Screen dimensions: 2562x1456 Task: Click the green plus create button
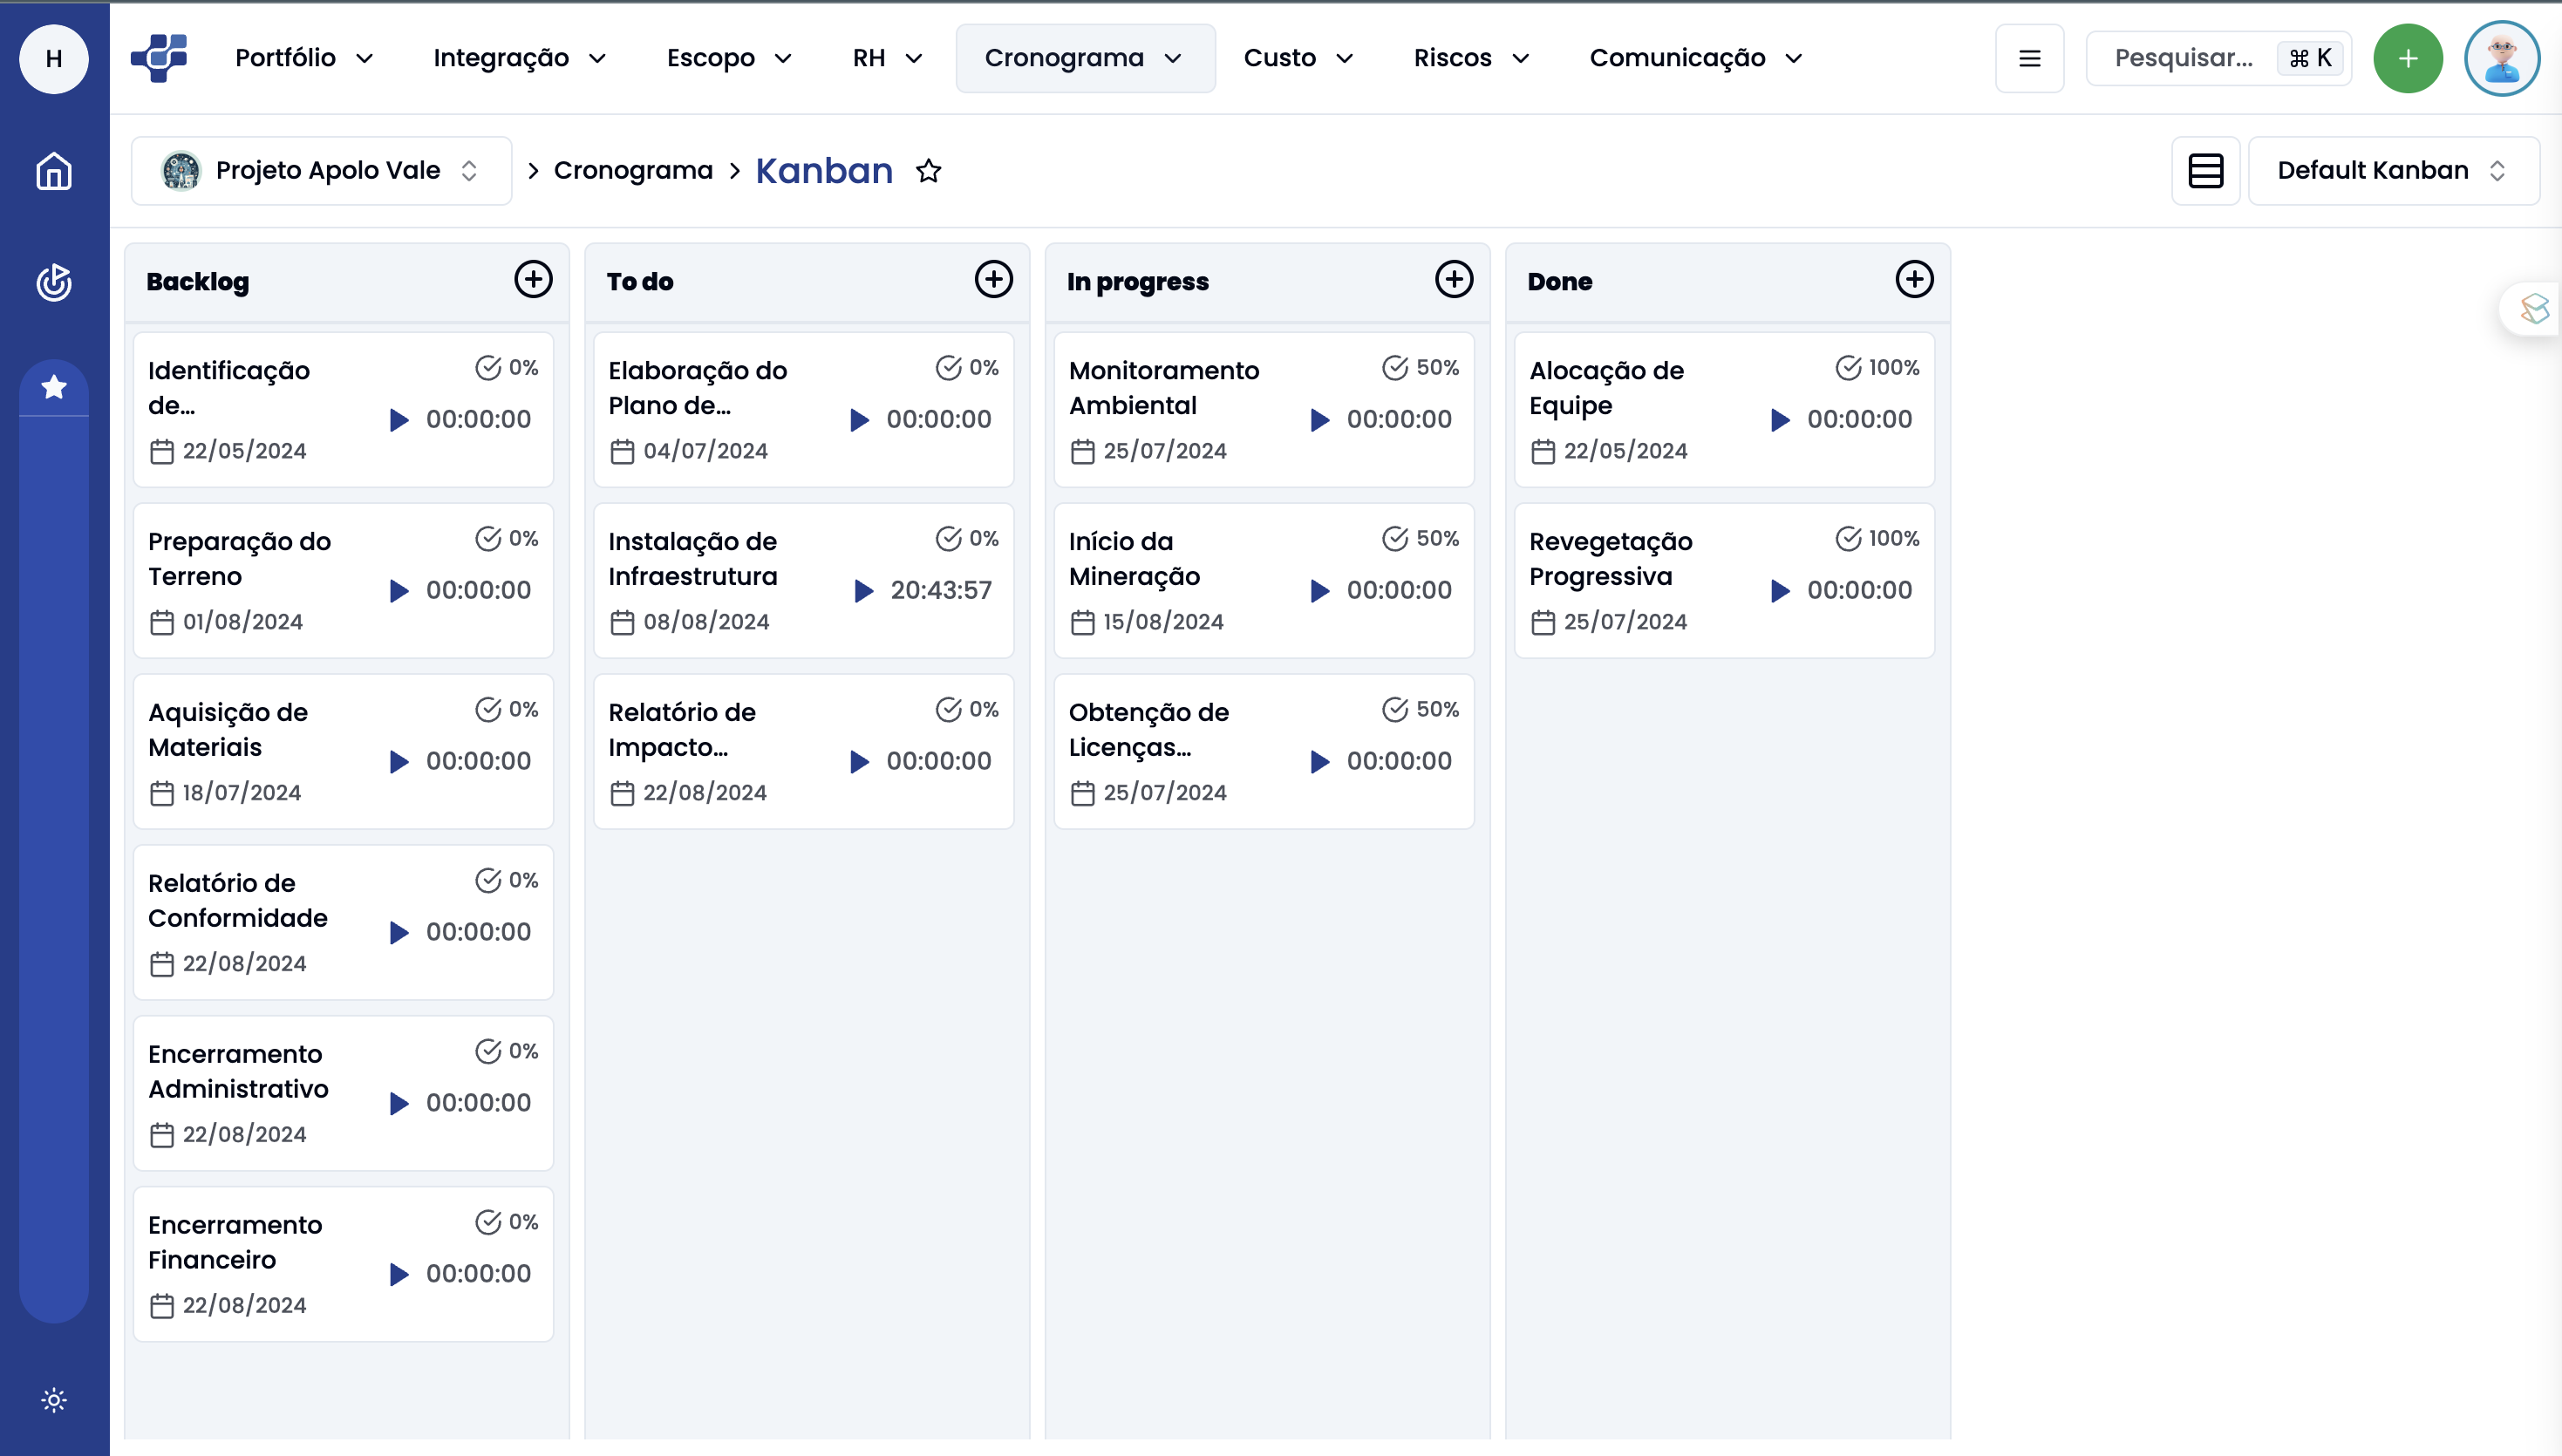[x=2408, y=58]
